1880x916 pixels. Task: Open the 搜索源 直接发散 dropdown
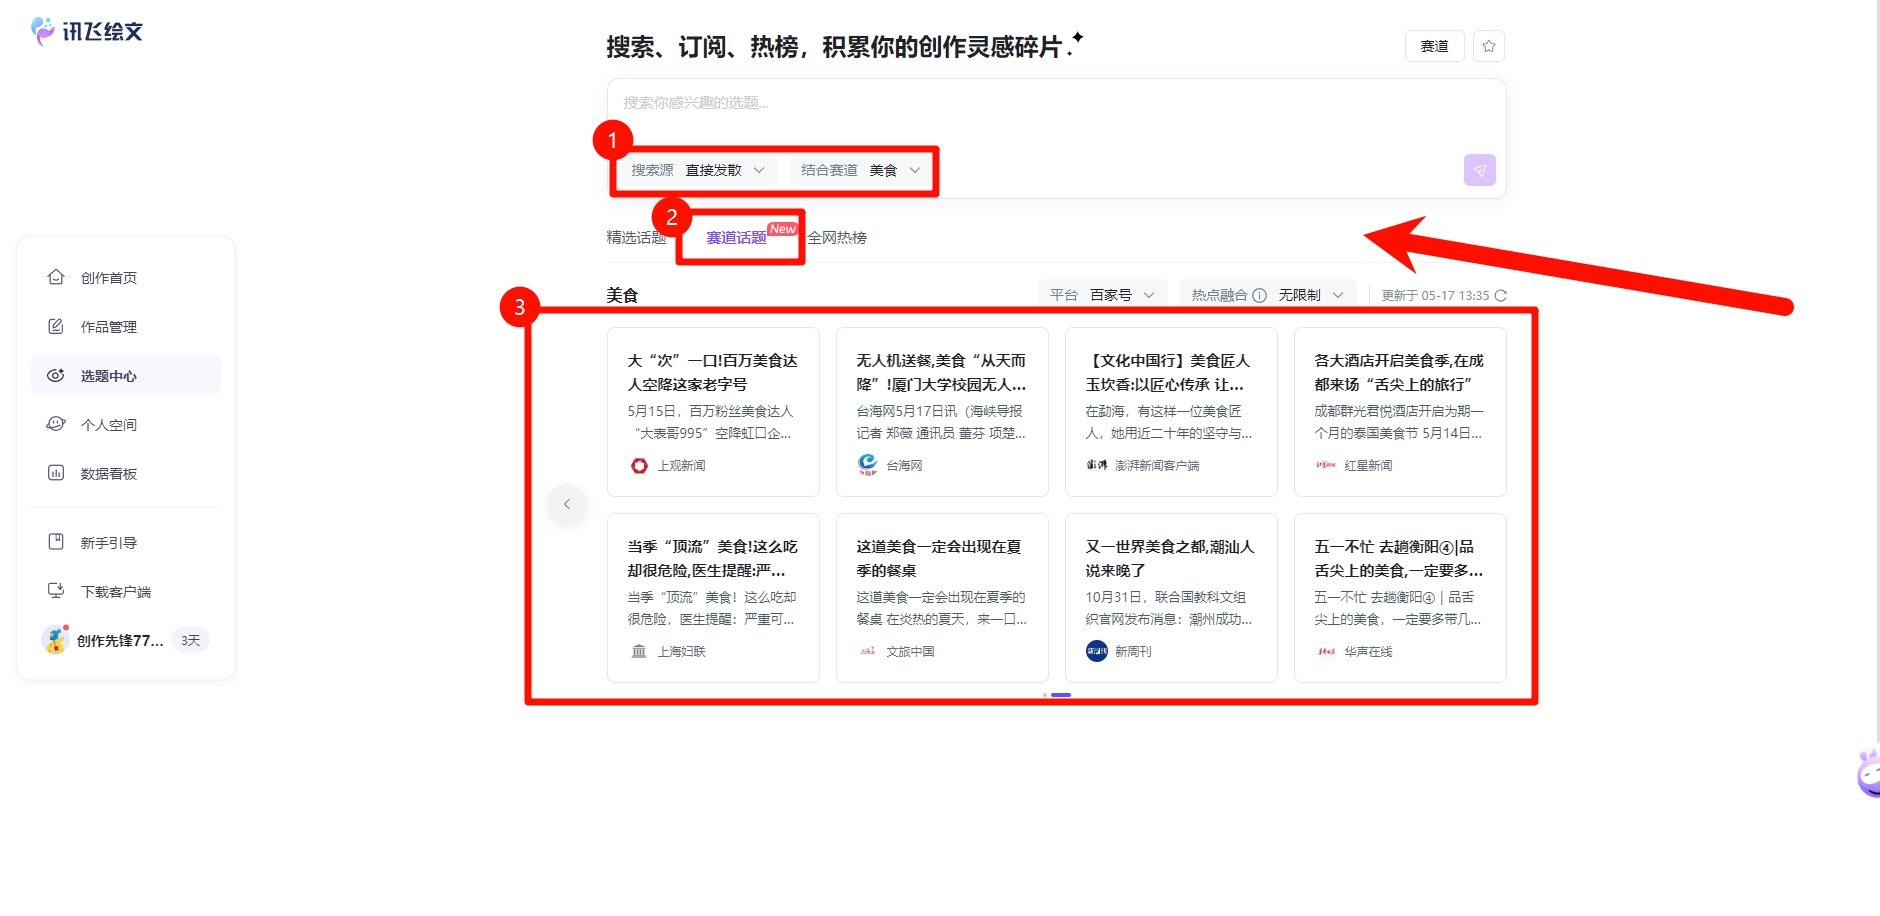[698, 170]
